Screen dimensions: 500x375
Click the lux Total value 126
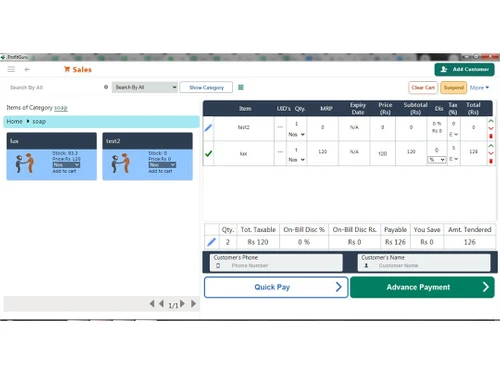click(473, 152)
